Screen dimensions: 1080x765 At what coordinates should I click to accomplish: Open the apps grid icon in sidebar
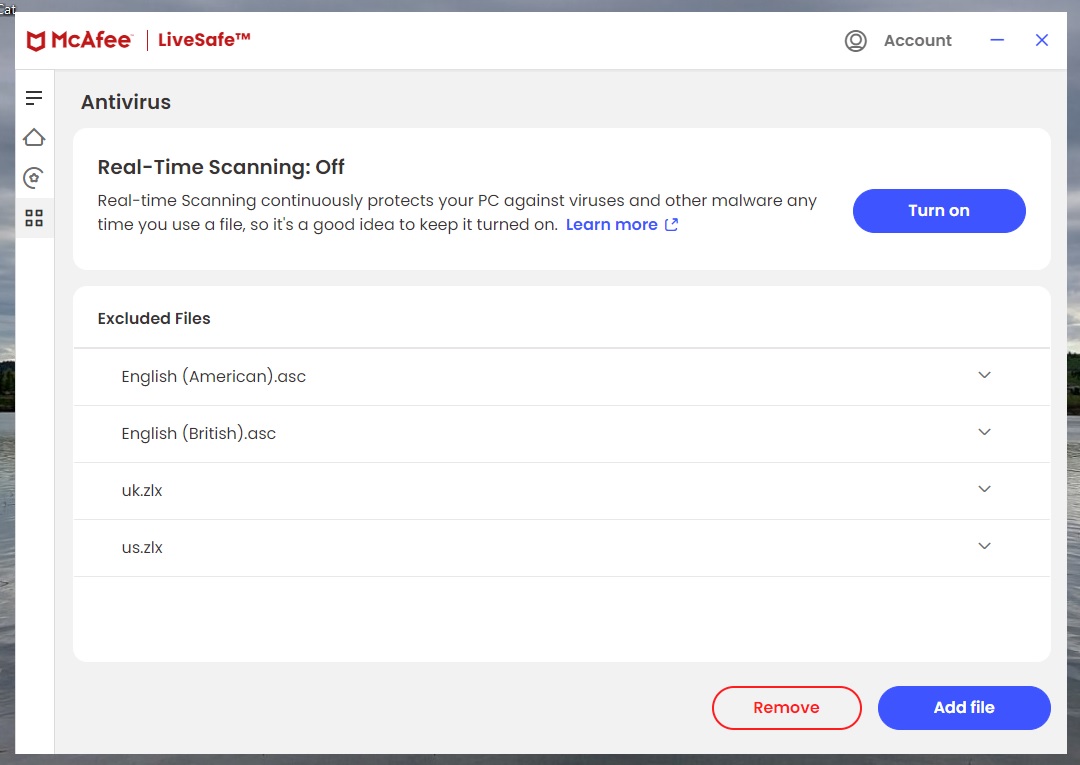34,218
